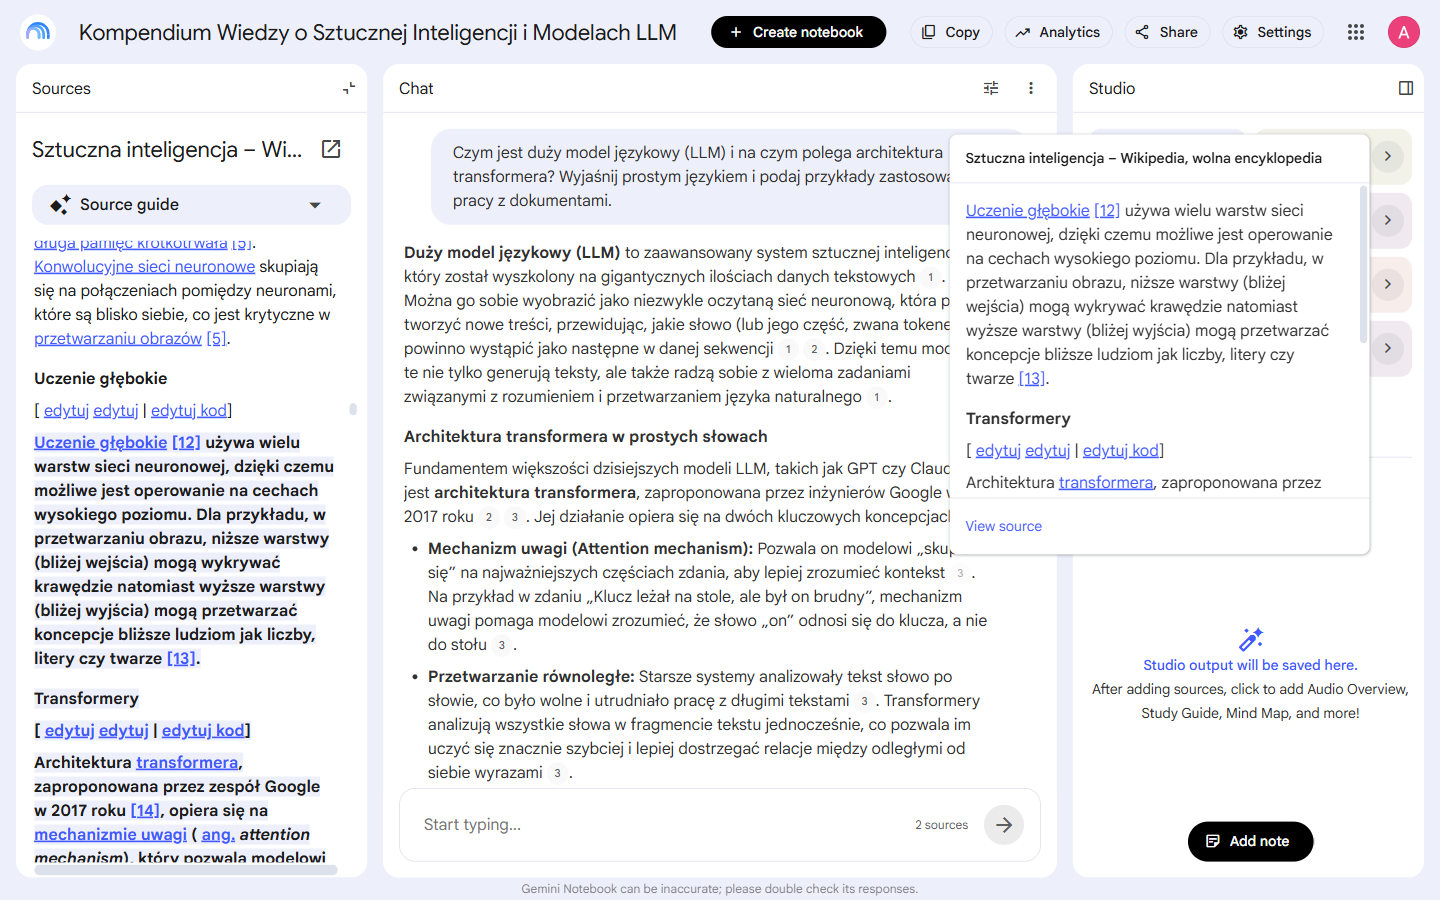The width and height of the screenshot is (1440, 900).
Task: Click View source in the citation popup
Action: [1003, 526]
